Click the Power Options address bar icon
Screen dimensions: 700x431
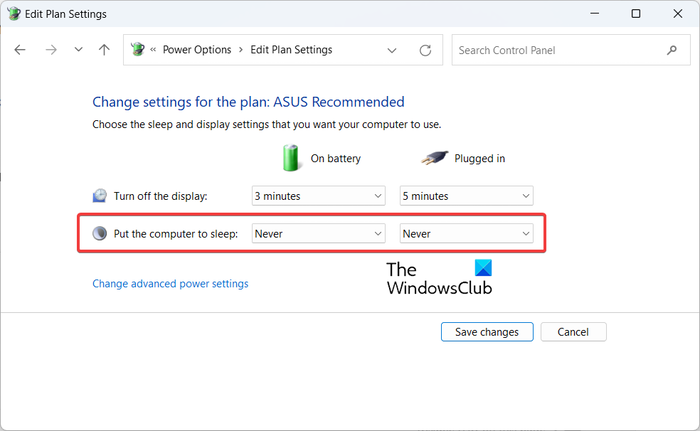click(x=138, y=50)
